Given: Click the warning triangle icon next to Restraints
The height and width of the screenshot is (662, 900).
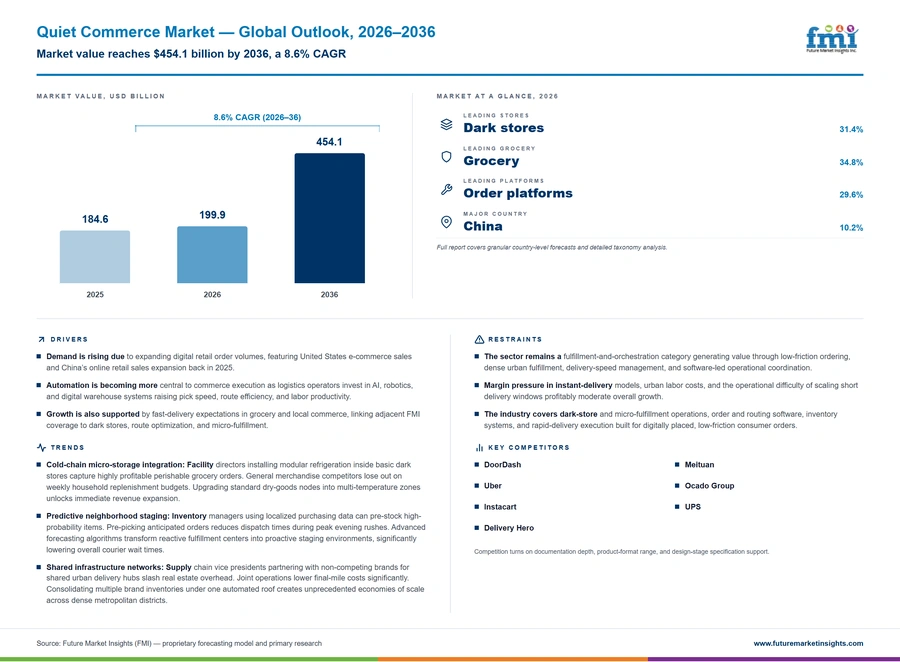Looking at the screenshot, I should tap(479, 339).
